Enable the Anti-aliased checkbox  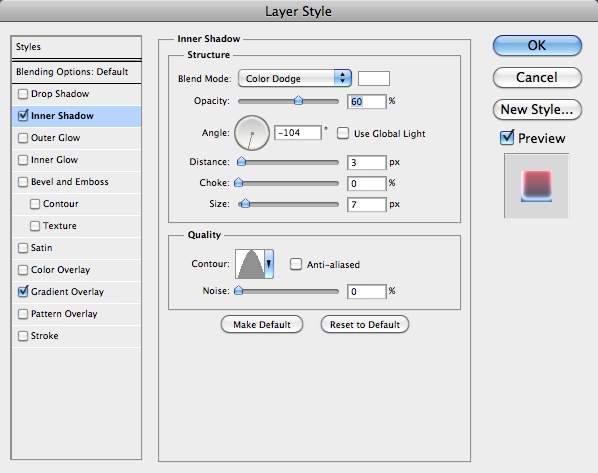pos(296,264)
